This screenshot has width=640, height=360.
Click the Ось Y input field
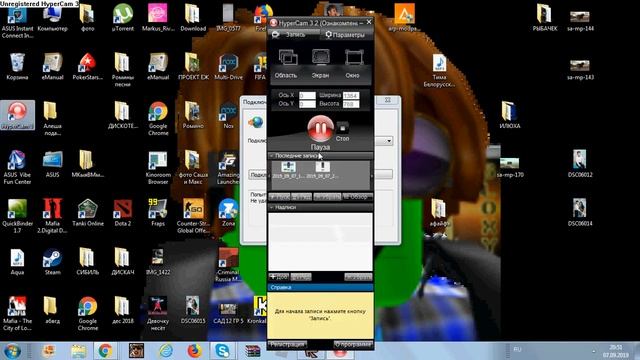pyautogui.click(x=307, y=104)
